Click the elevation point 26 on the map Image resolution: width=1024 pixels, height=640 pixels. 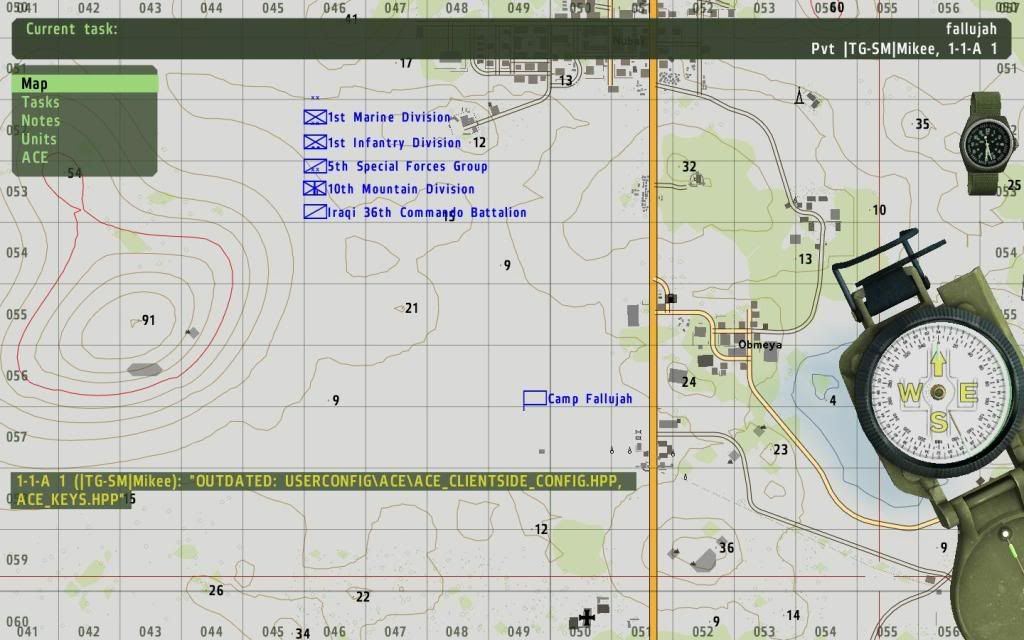point(216,590)
